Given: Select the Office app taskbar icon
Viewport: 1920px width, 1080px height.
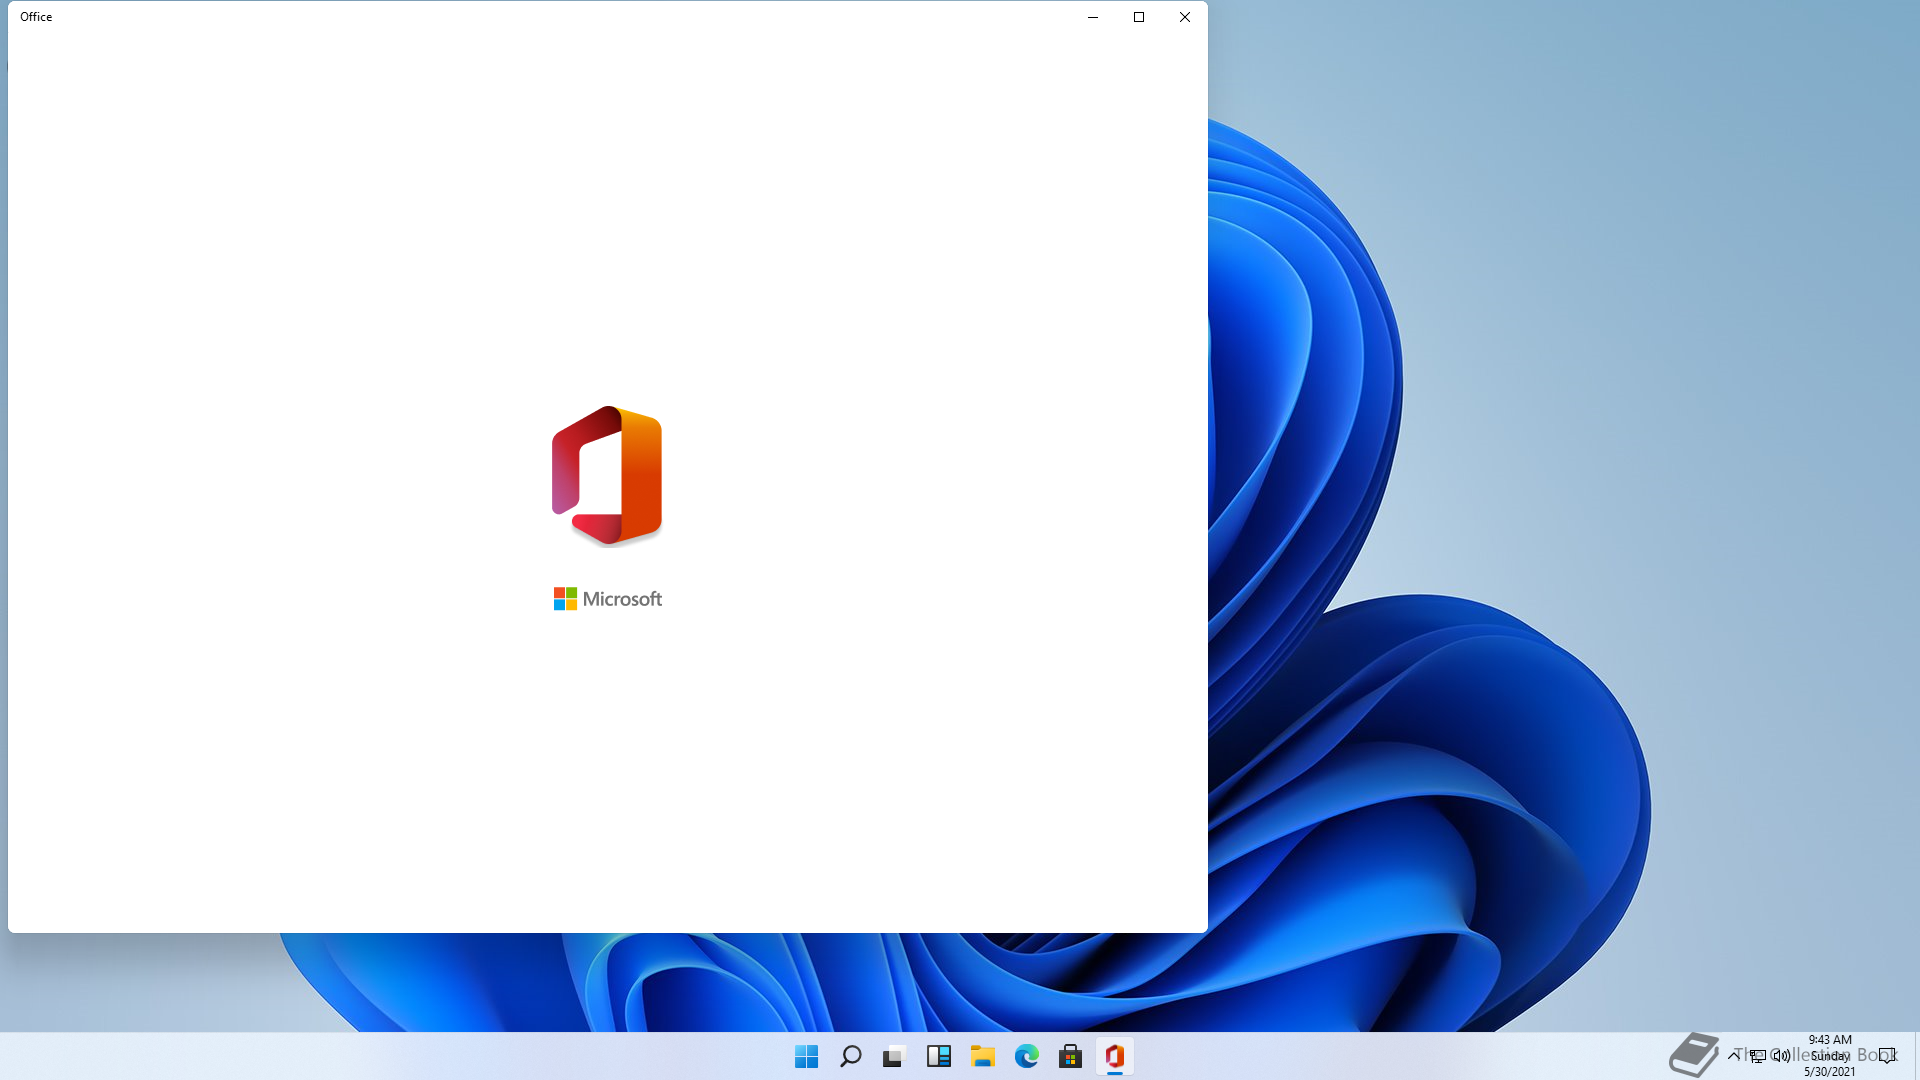Looking at the screenshot, I should point(1114,1056).
